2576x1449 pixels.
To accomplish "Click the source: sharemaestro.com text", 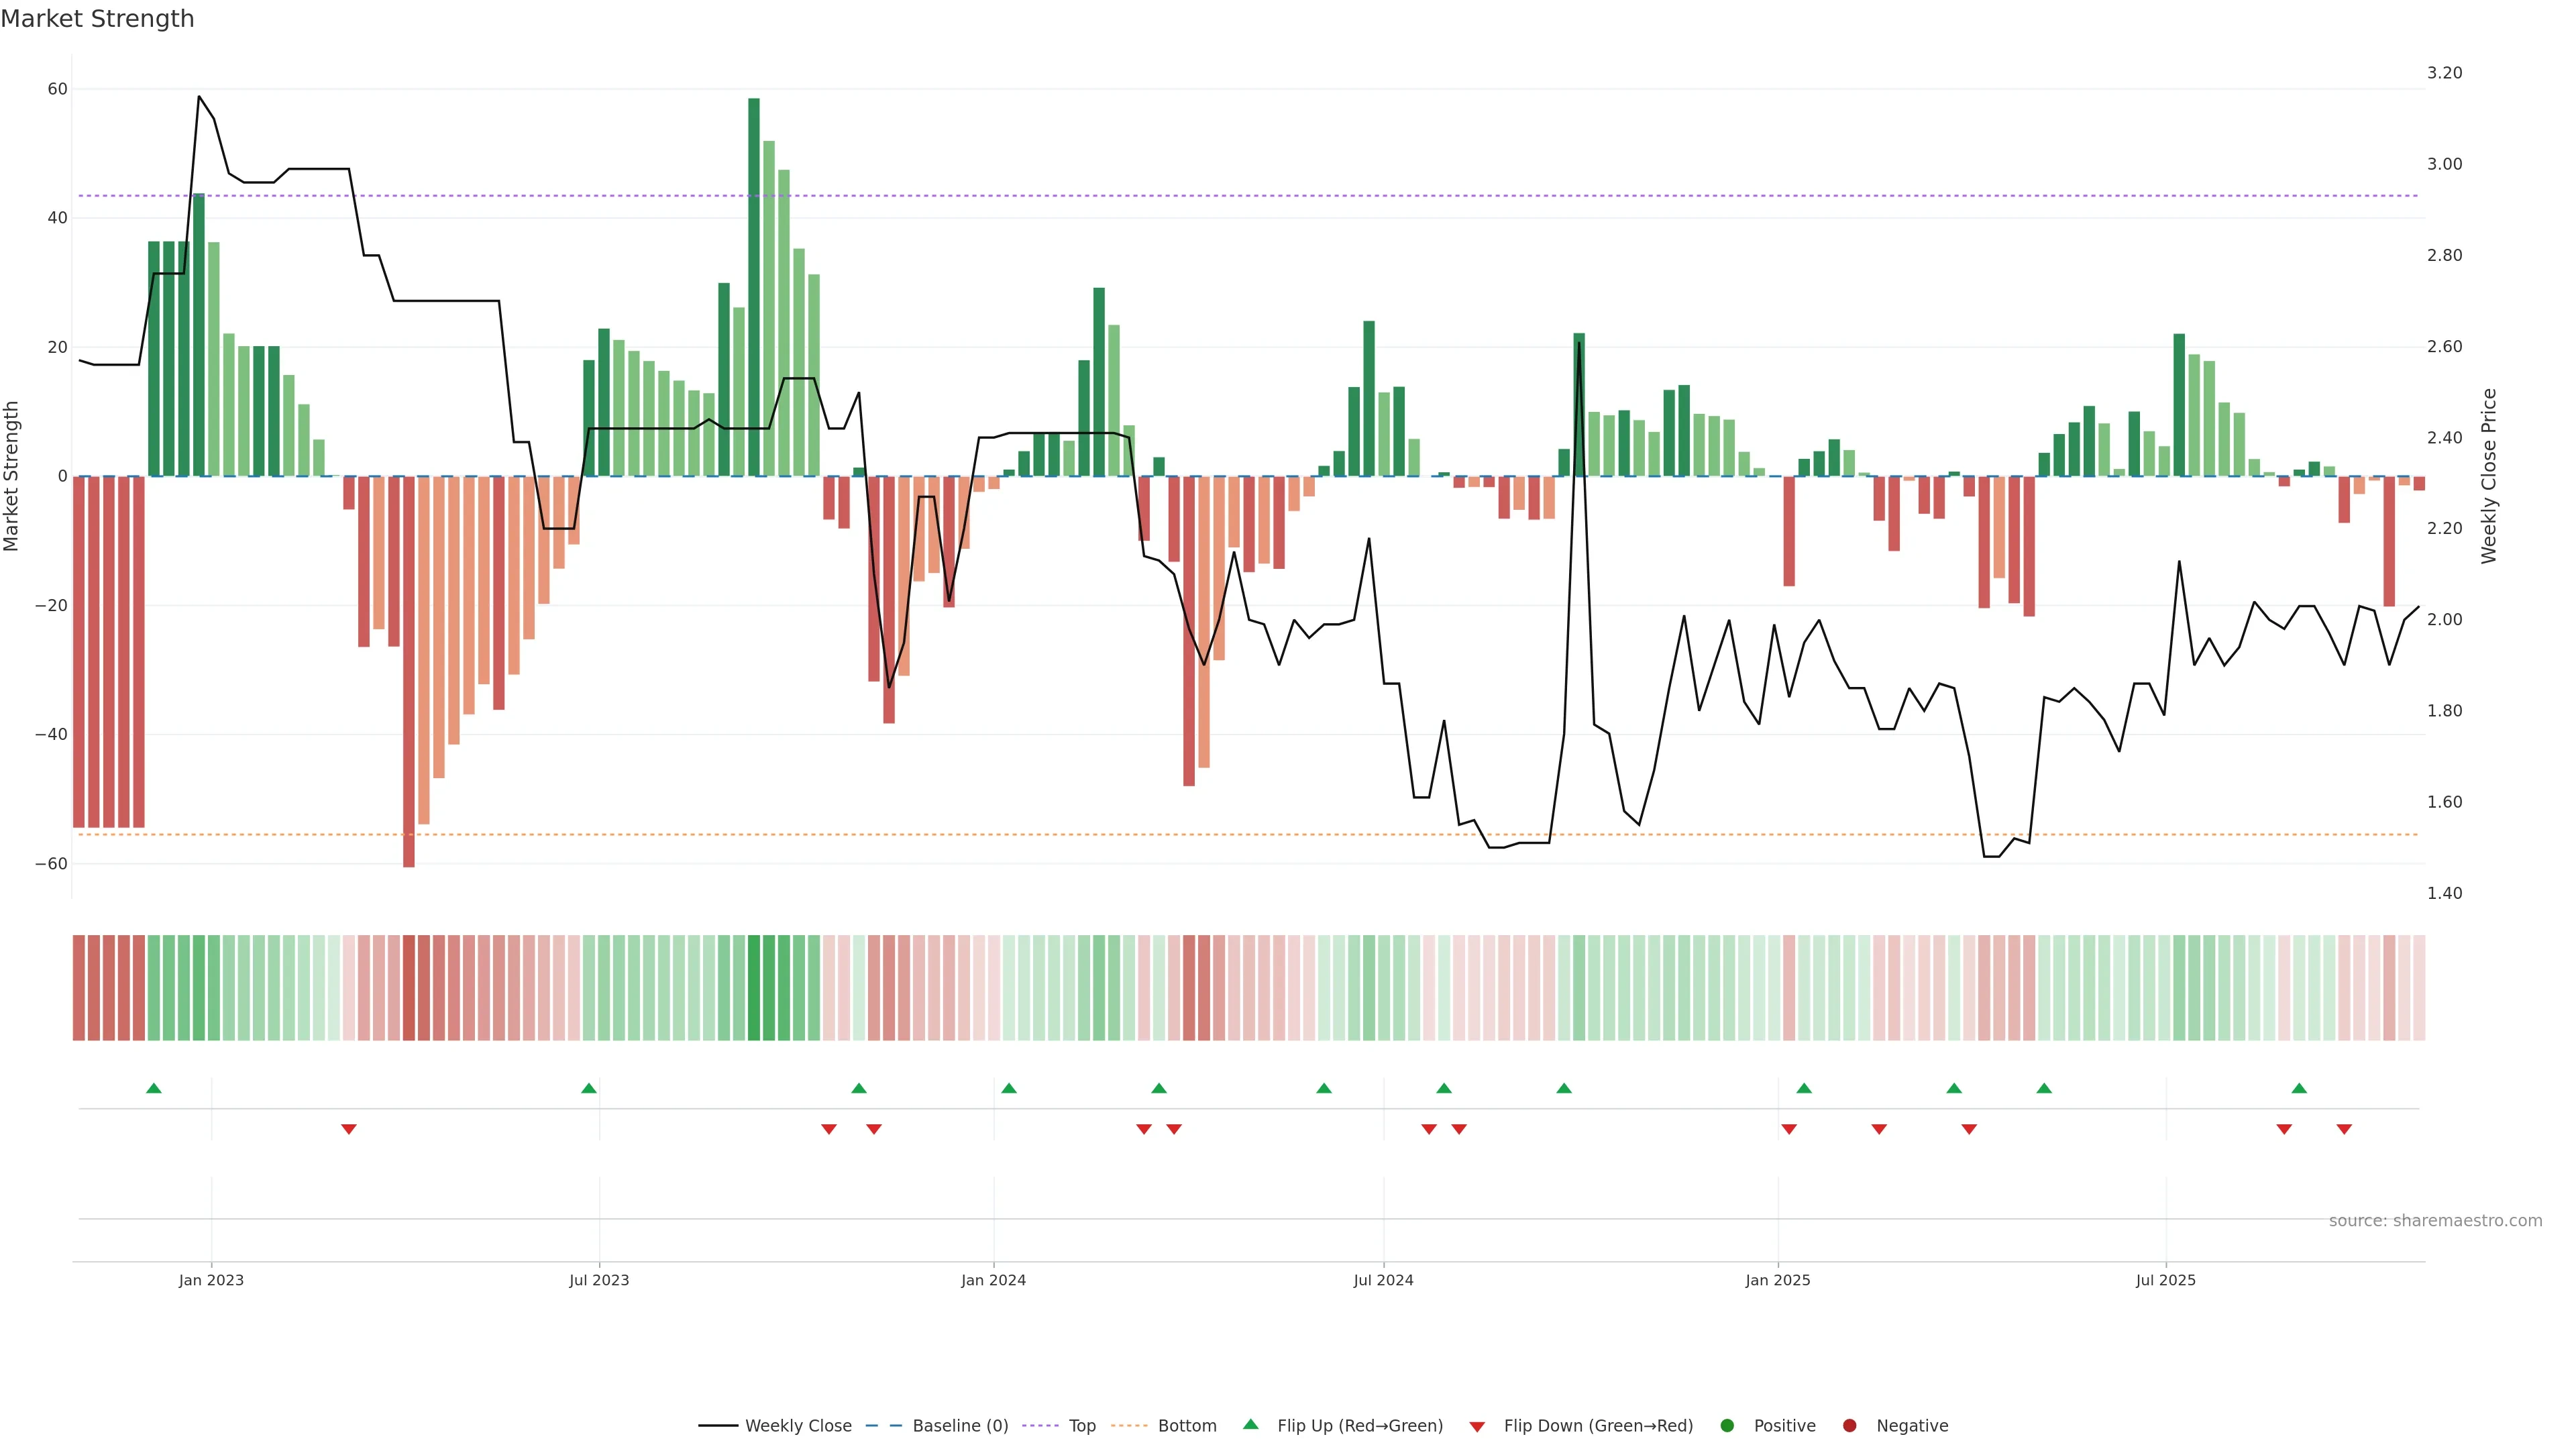I will tap(2435, 1220).
